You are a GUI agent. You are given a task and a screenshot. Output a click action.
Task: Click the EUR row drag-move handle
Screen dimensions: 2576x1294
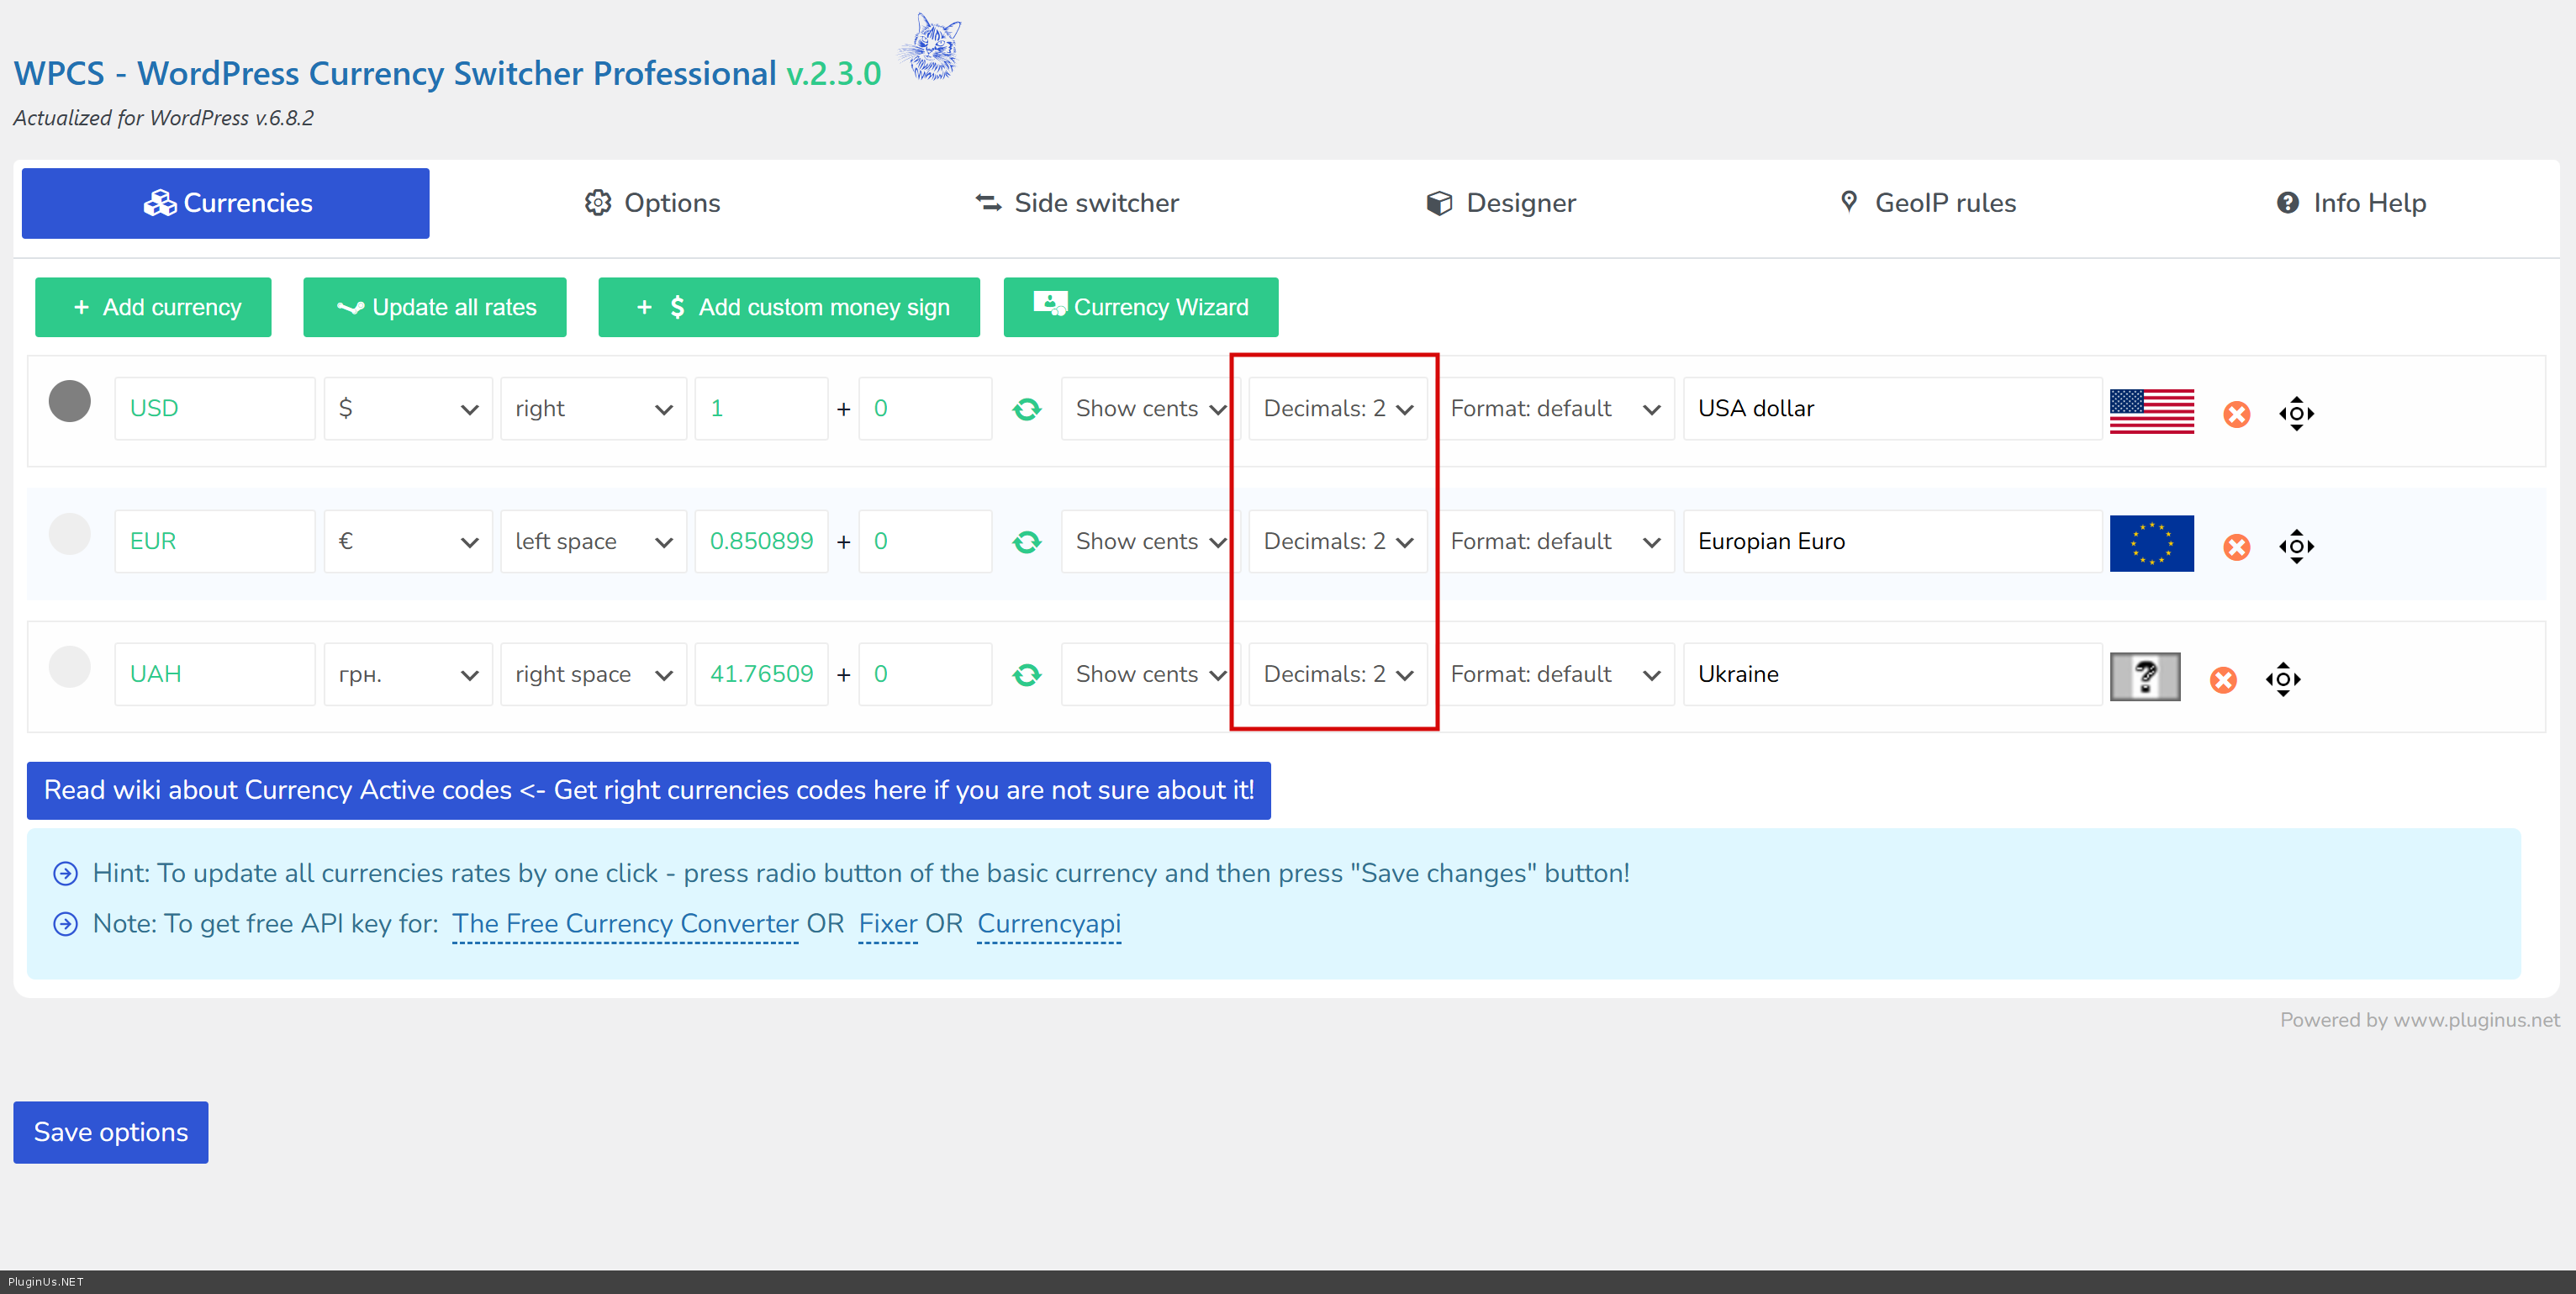point(2296,546)
